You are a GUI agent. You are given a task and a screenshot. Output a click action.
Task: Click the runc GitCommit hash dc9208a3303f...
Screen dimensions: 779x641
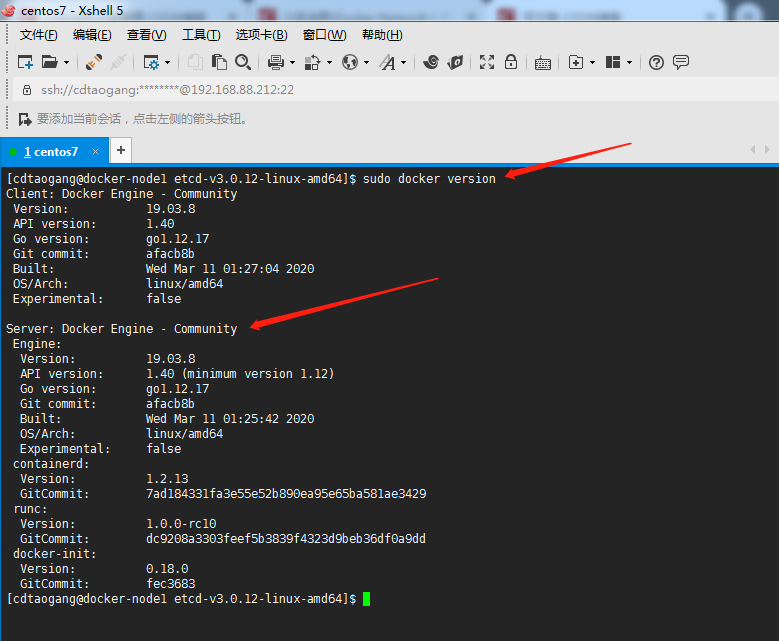(286, 539)
